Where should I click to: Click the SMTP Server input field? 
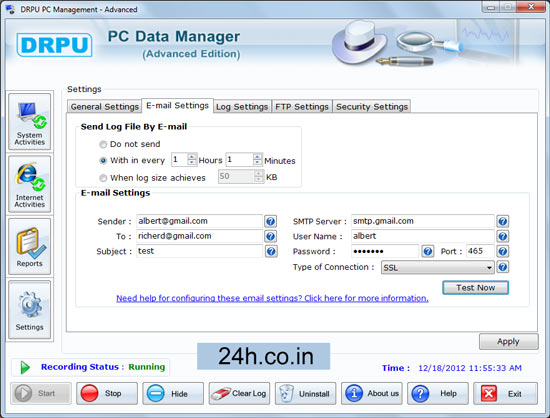coord(423,221)
